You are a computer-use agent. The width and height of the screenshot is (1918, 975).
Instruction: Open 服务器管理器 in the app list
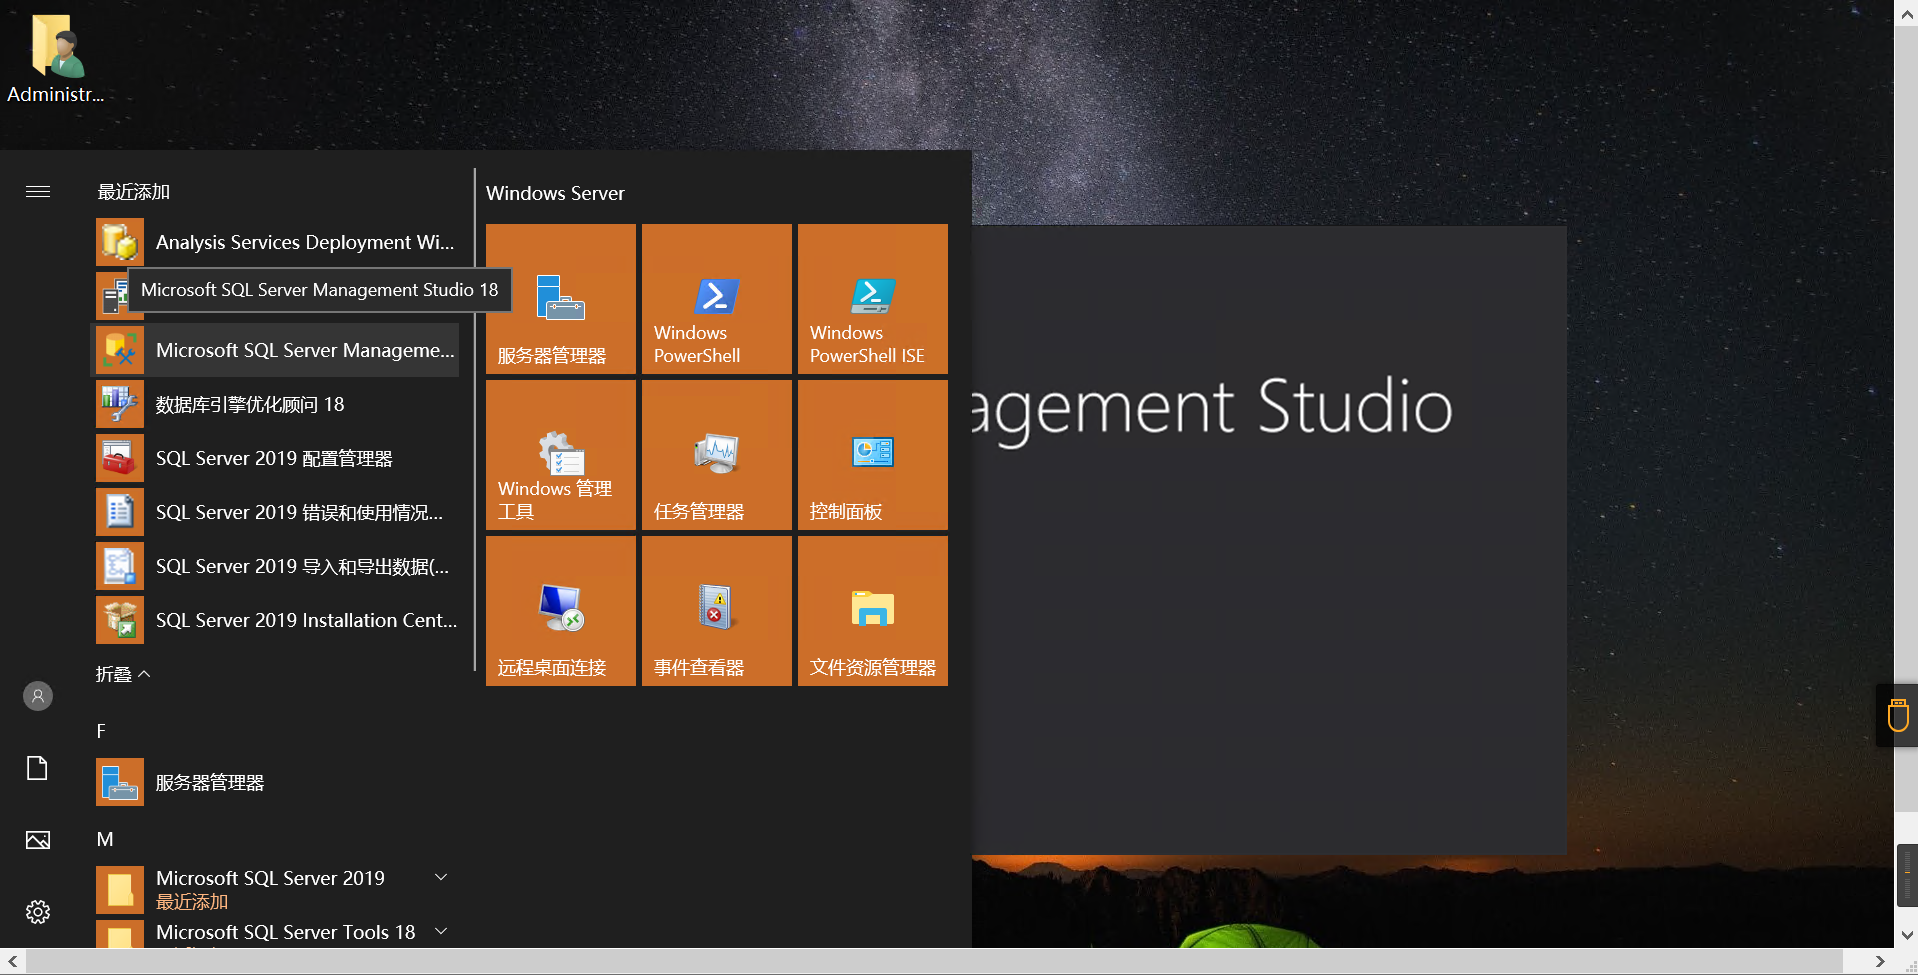(277, 782)
